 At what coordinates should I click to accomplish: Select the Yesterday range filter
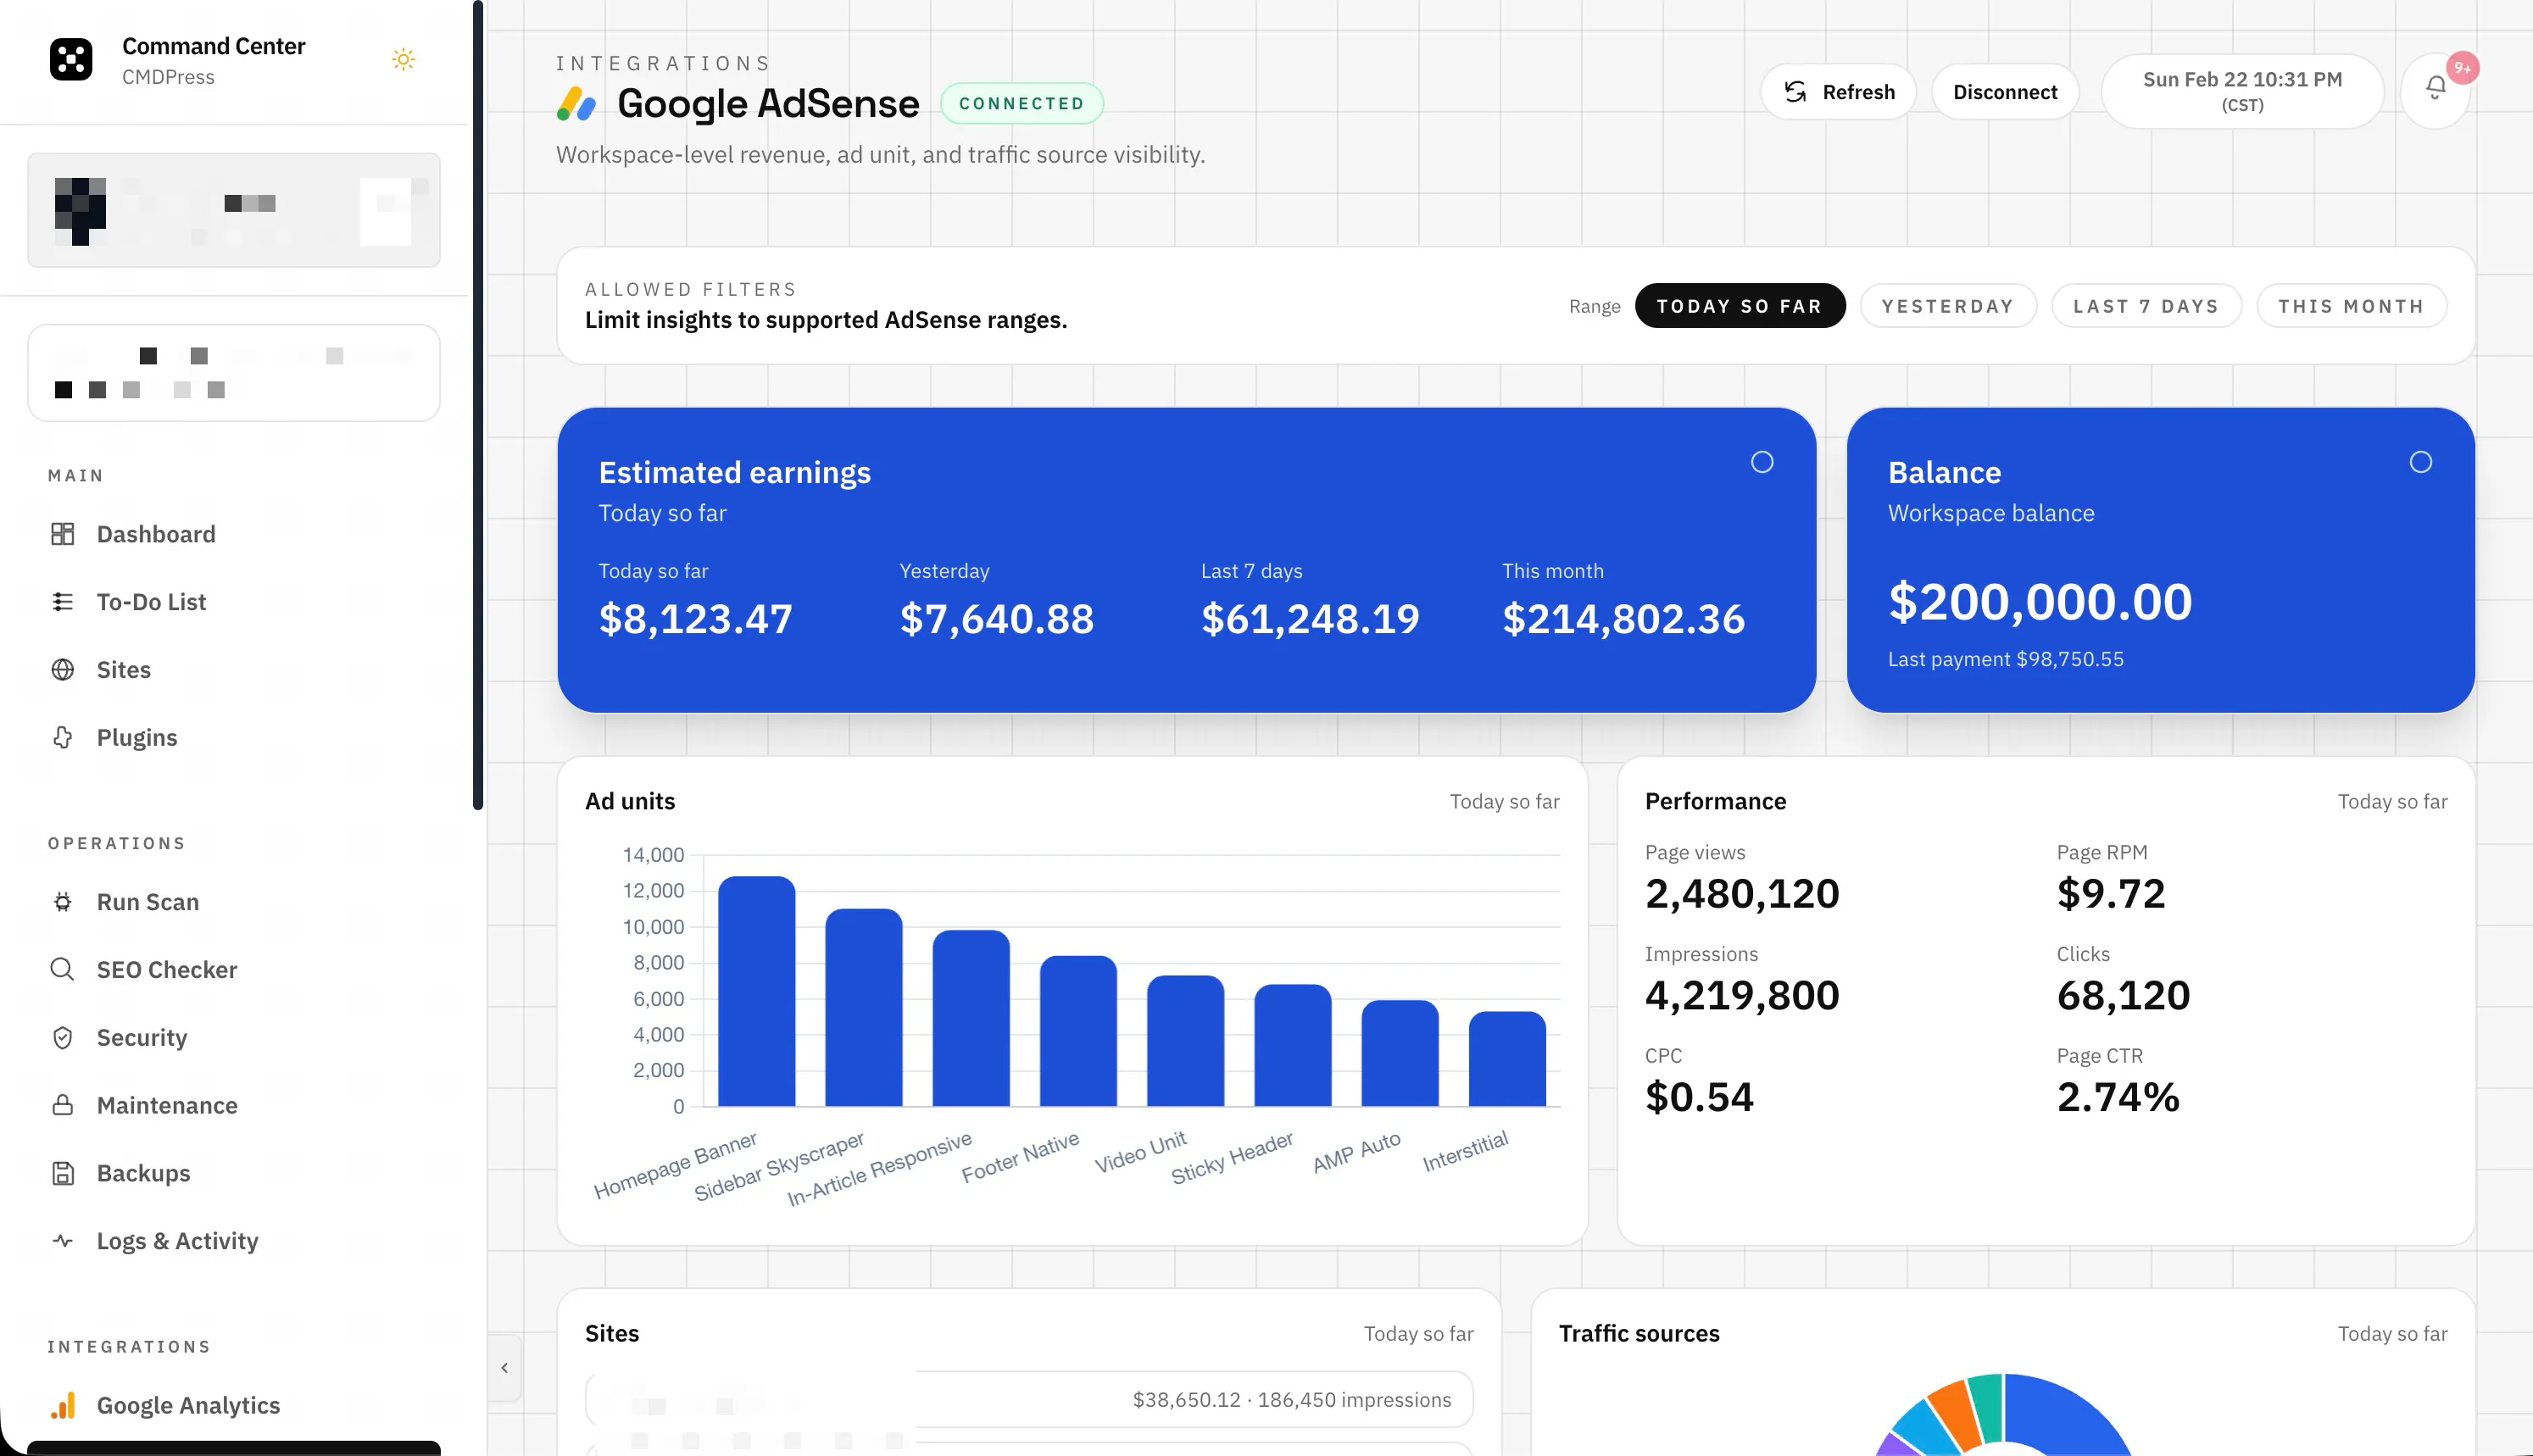point(1947,306)
